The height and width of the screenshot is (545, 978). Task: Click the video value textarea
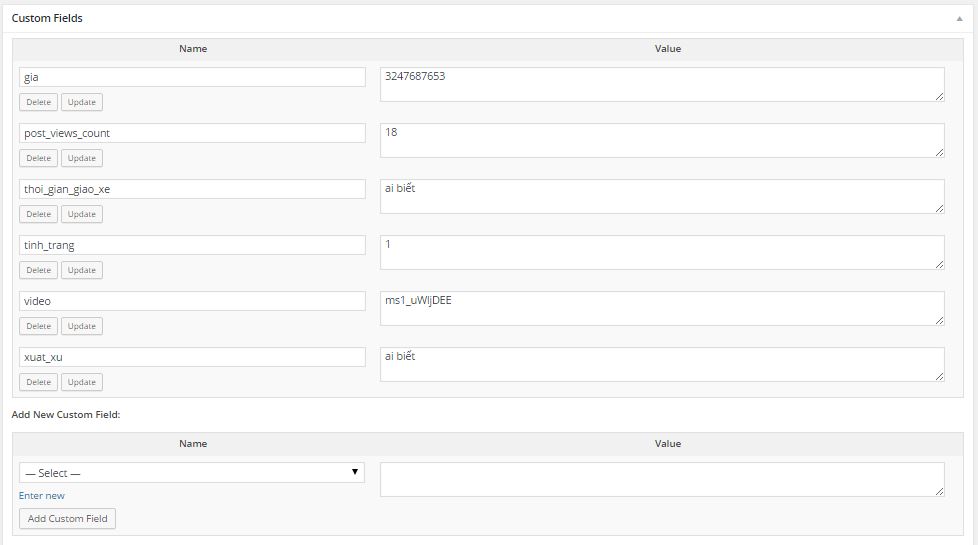coord(662,308)
